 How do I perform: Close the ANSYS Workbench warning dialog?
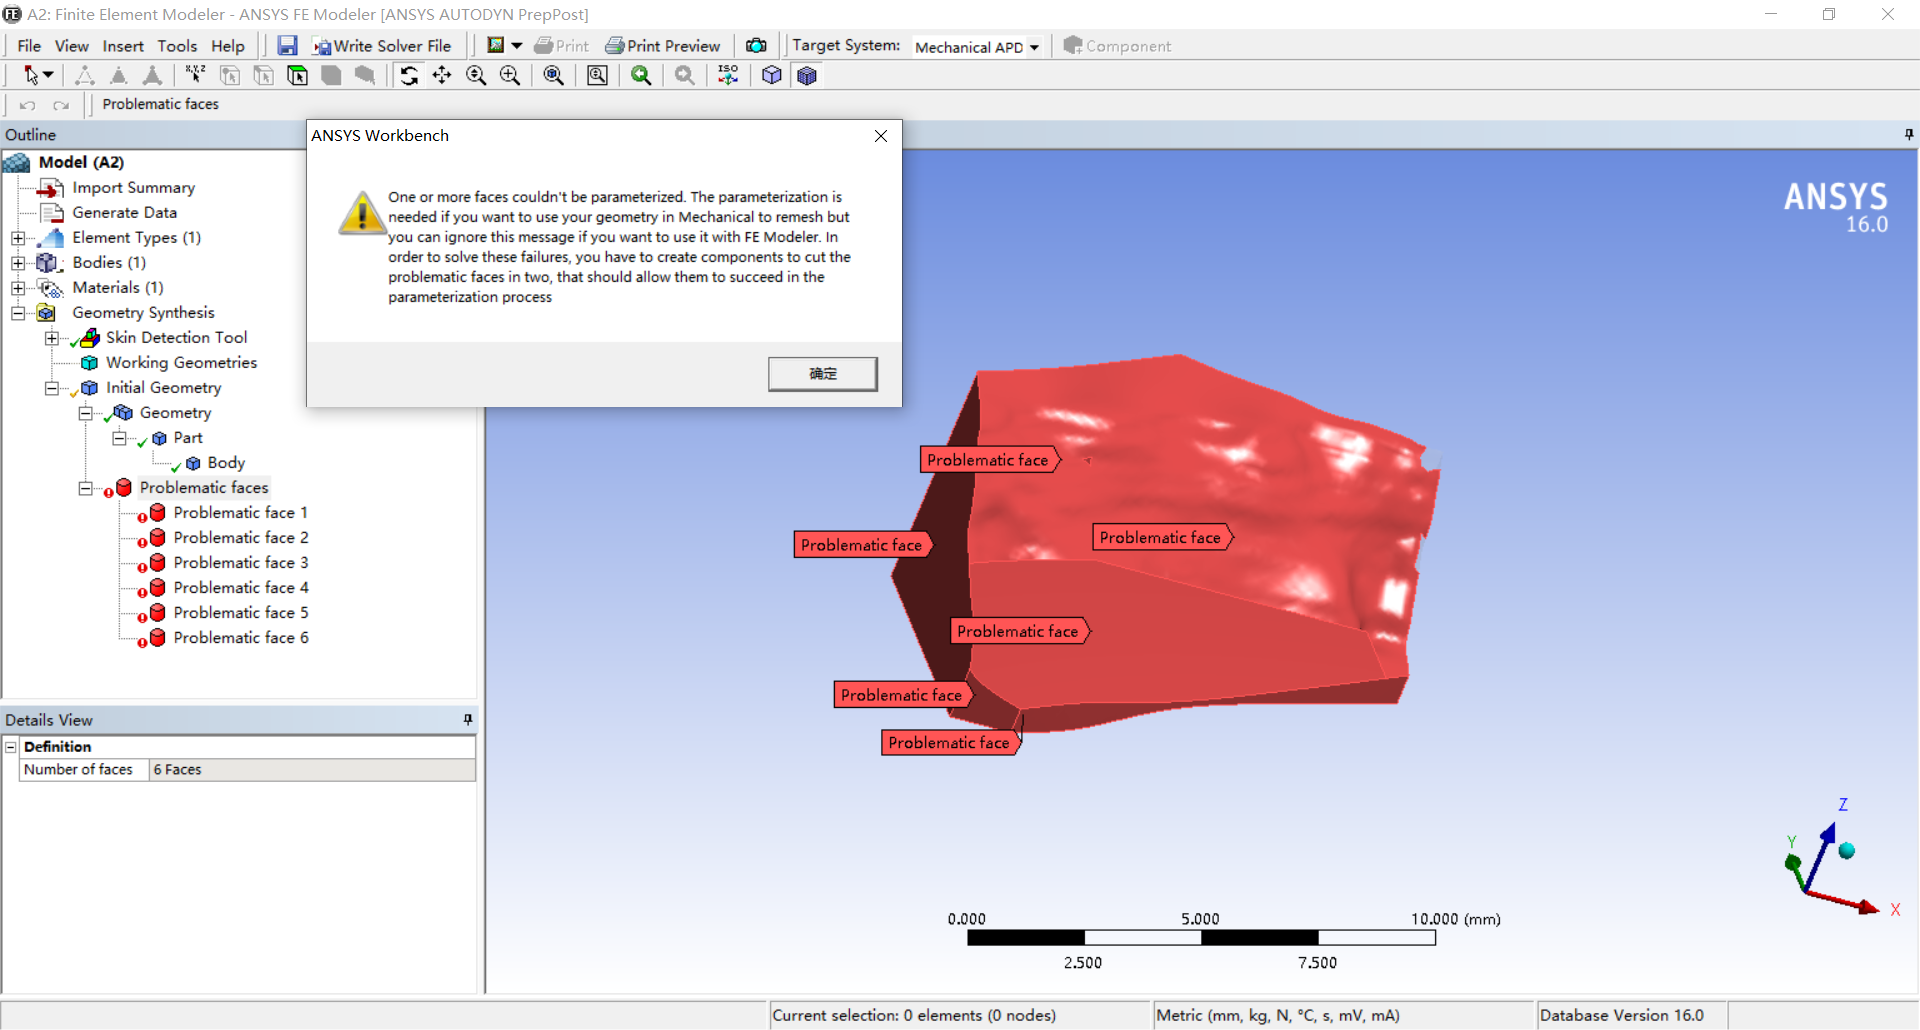click(x=881, y=136)
